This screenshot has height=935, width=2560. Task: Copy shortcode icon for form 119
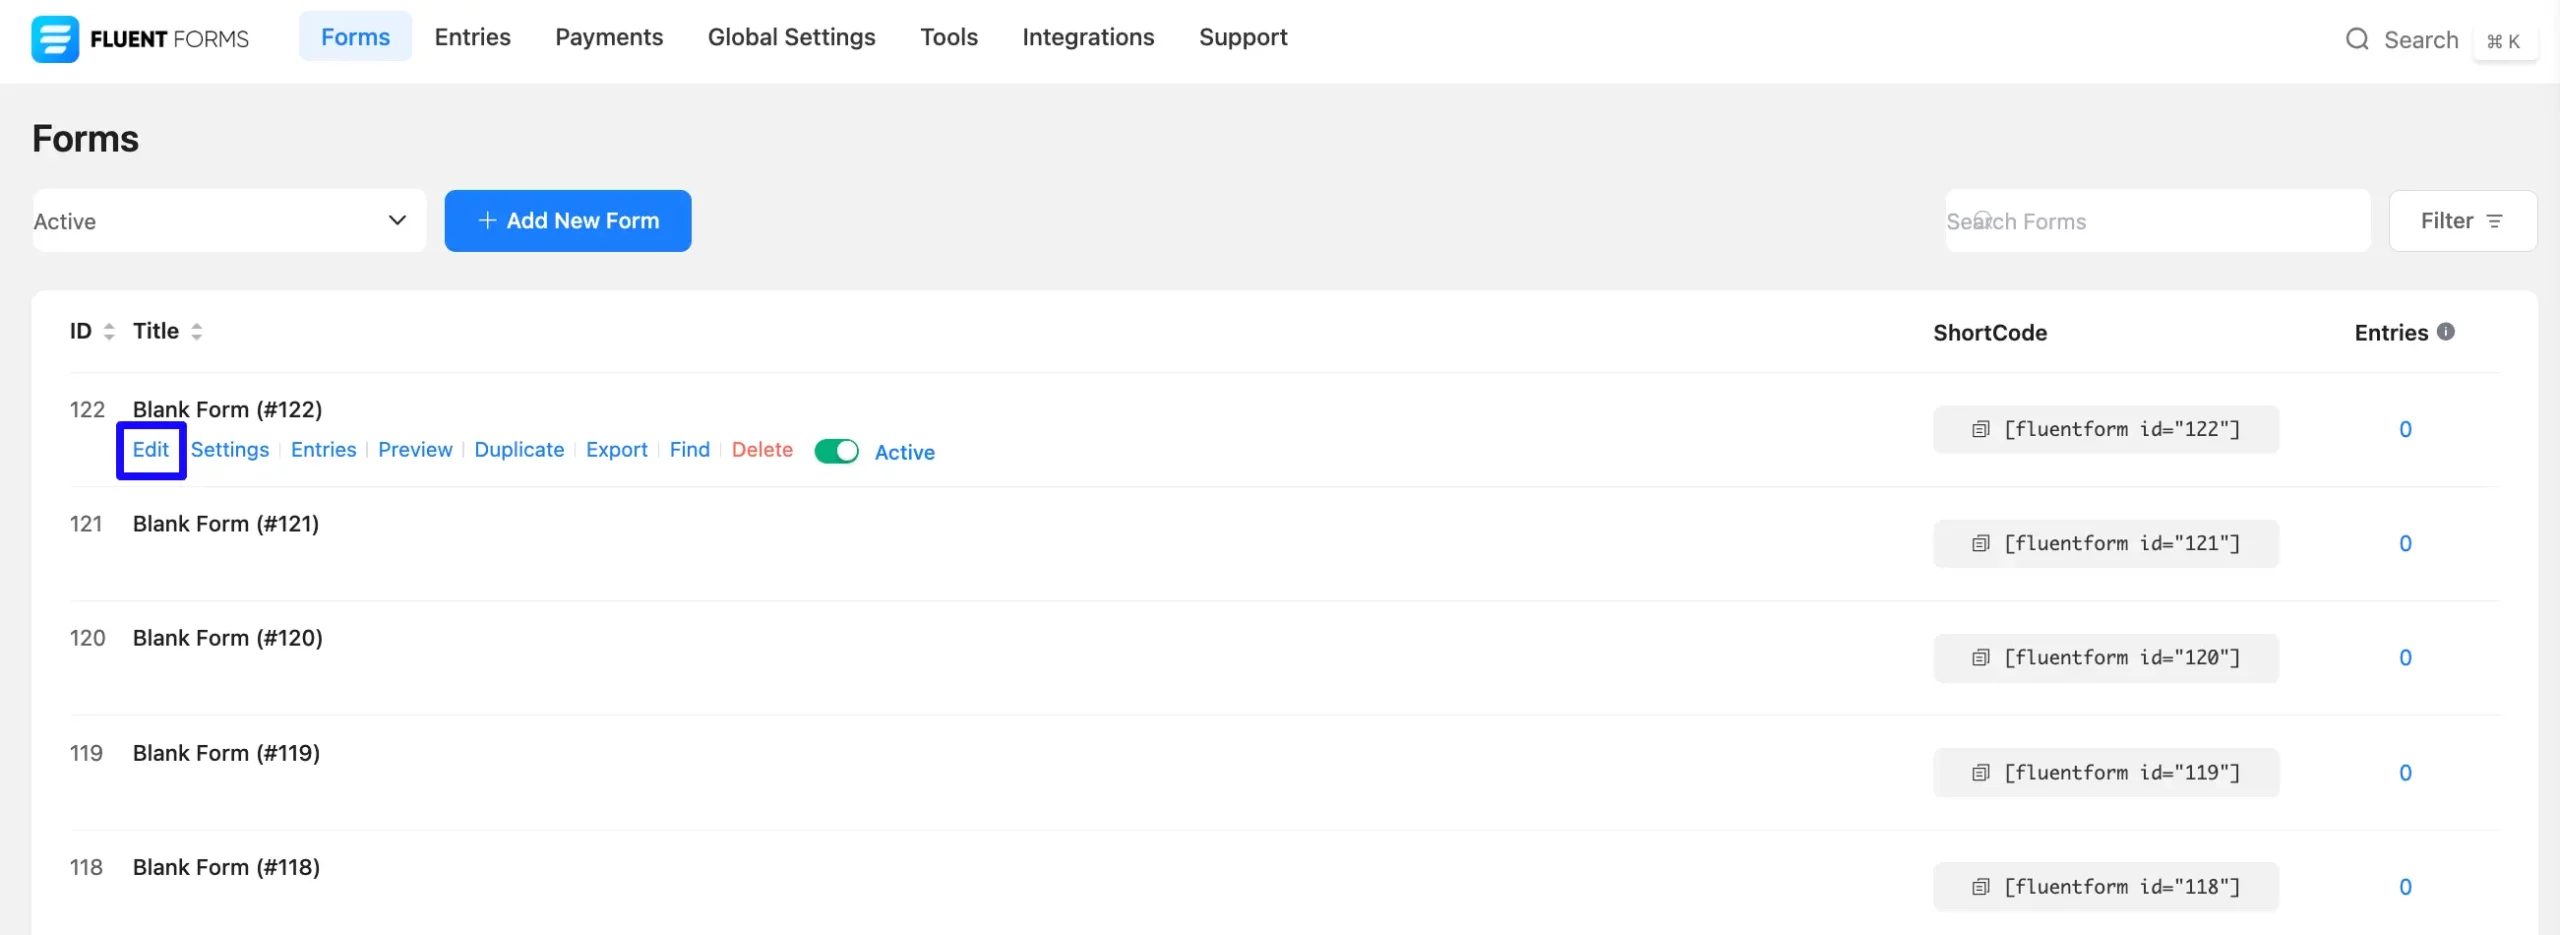click(1980, 773)
